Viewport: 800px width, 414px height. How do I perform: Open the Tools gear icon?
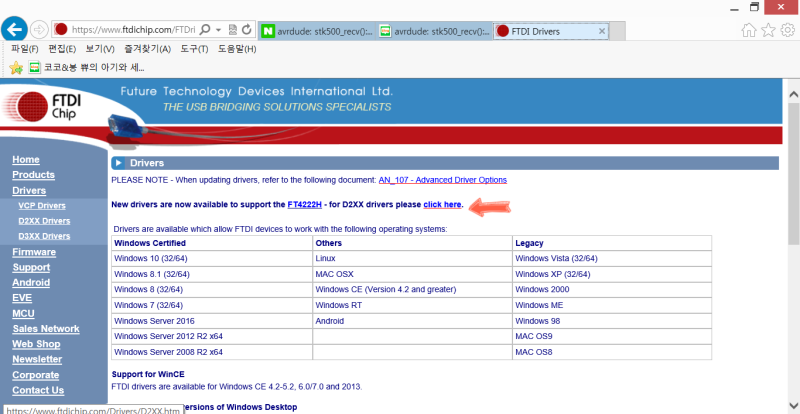(788, 31)
